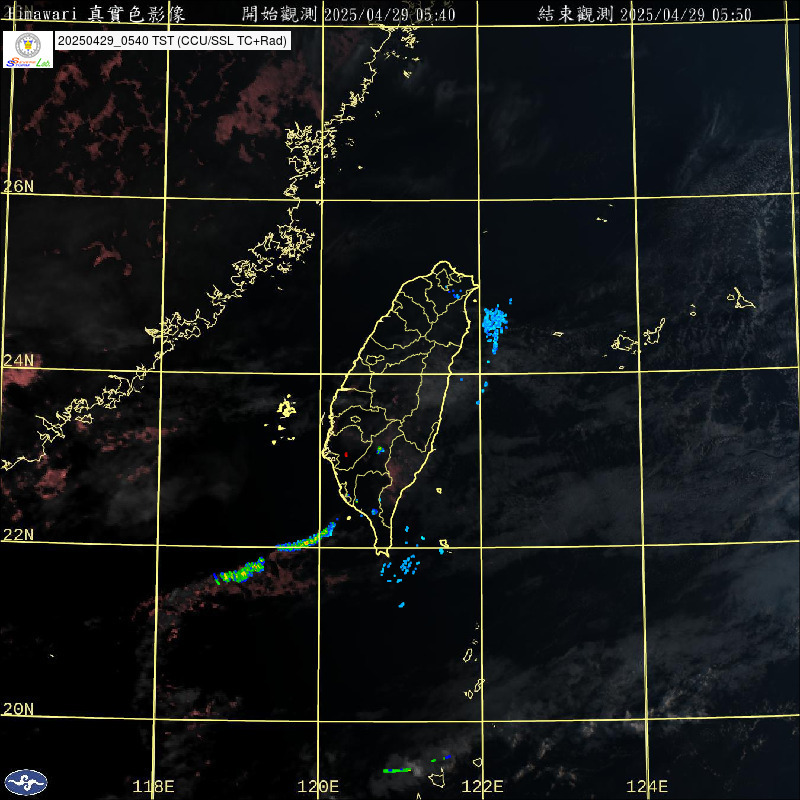Click the Severe Storm Lab logo
Image resolution: width=800 pixels, height=800 pixels.
28,49
